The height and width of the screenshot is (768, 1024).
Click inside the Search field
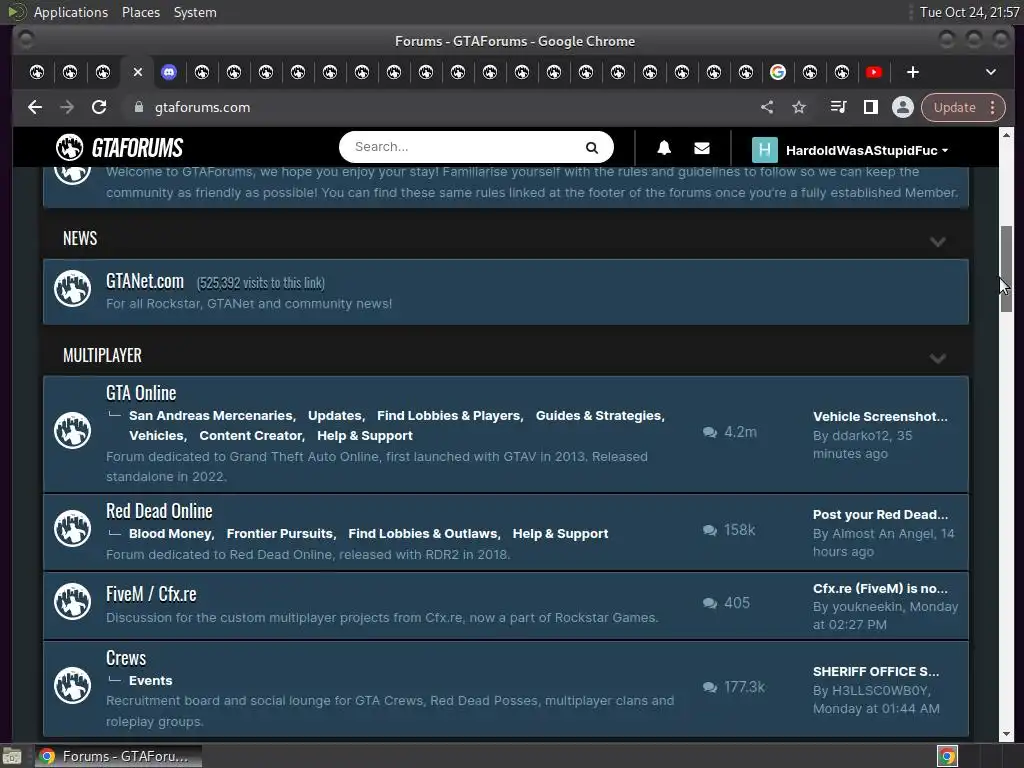point(464,147)
